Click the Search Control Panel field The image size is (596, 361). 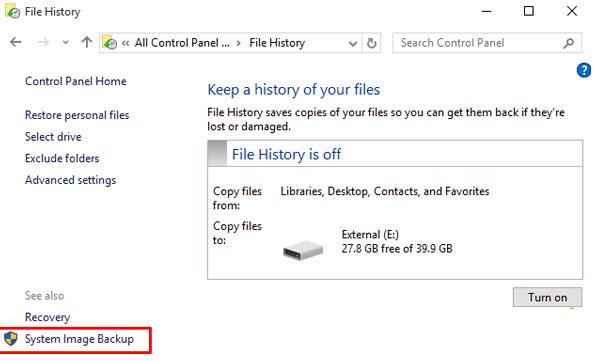tap(487, 43)
